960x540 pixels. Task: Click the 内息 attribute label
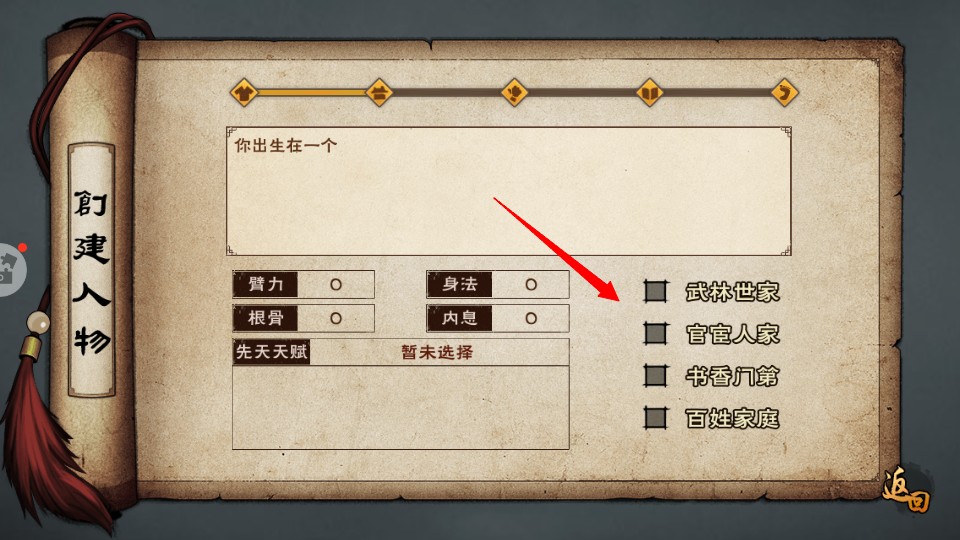[x=460, y=318]
